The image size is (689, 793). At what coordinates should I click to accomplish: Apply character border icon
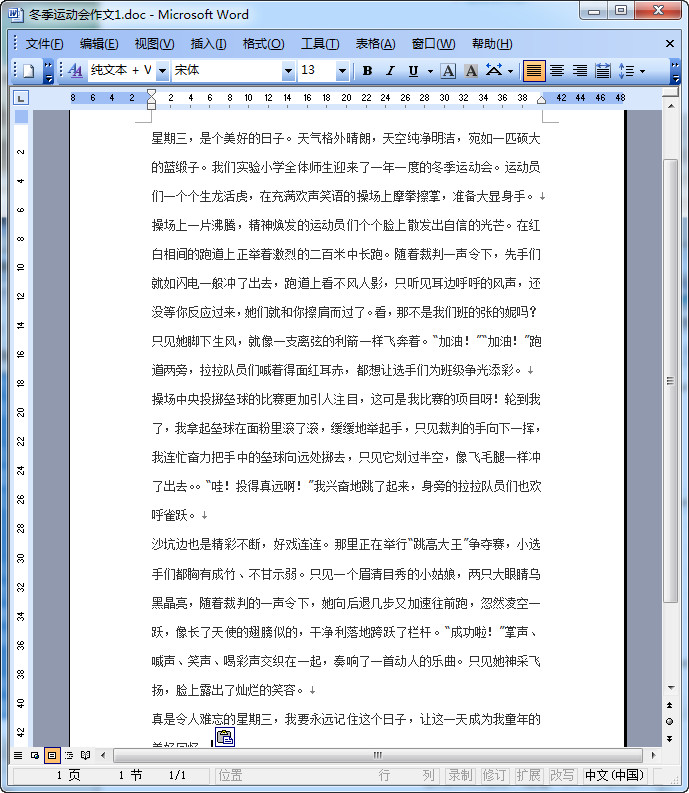point(448,71)
